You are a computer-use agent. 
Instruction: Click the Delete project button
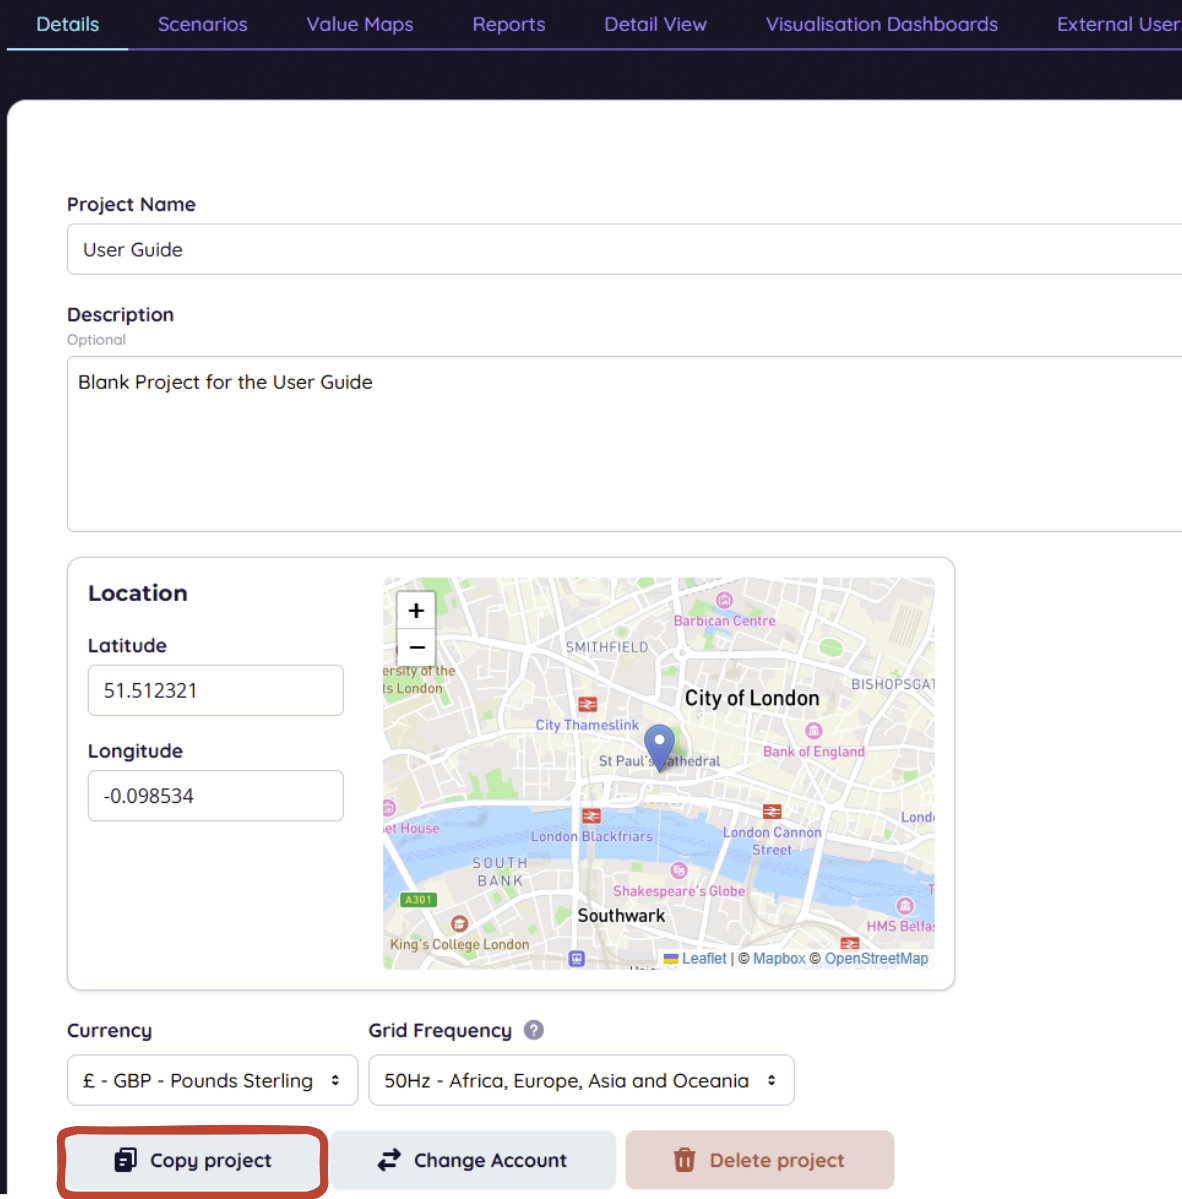point(759,1160)
